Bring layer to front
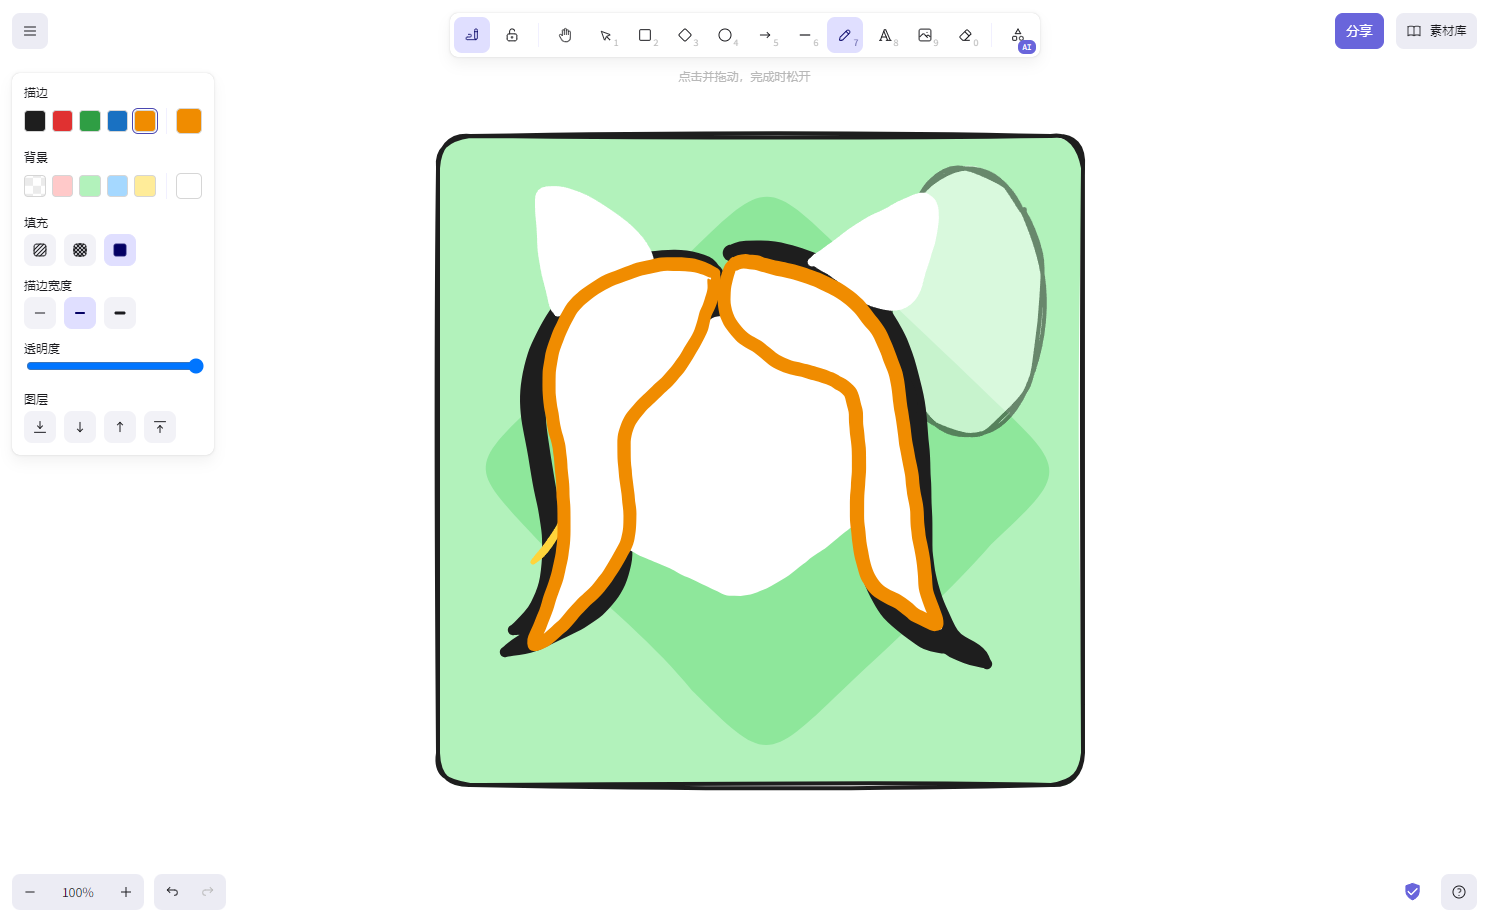The width and height of the screenshot is (1487, 920). pos(160,427)
